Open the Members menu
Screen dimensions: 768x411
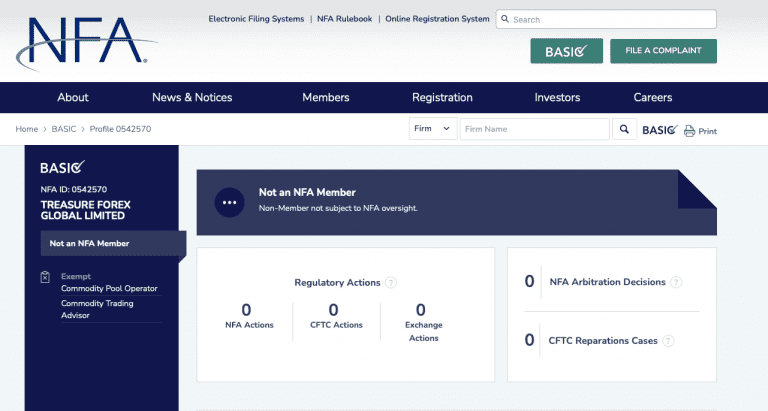[326, 97]
